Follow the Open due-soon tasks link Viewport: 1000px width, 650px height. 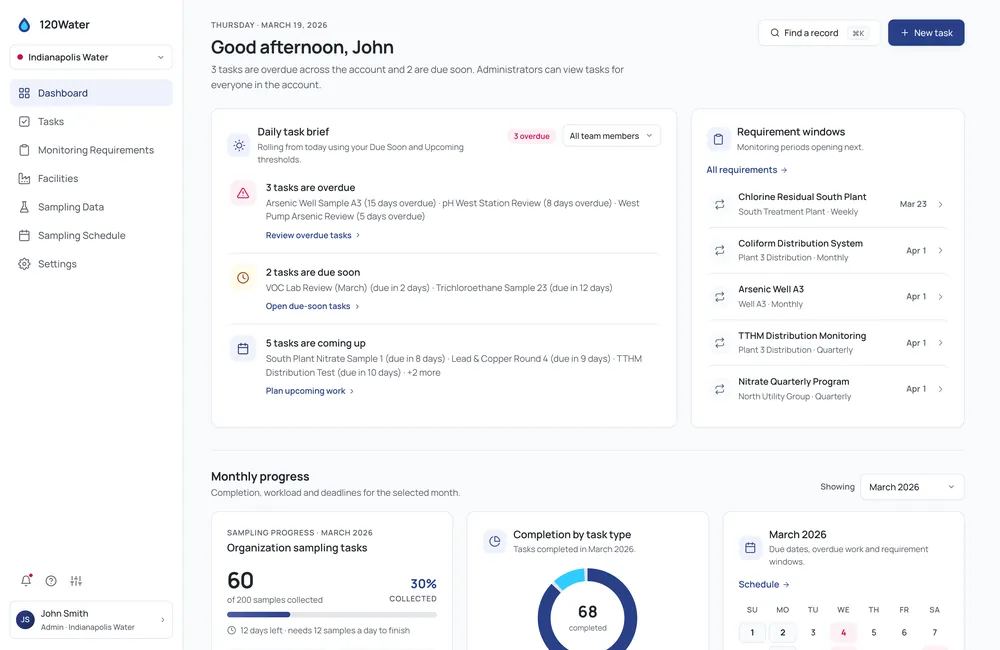312,306
